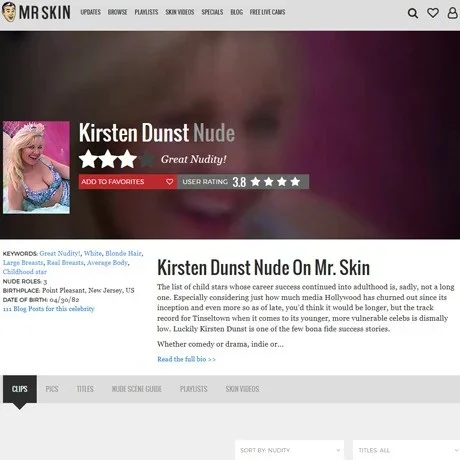This screenshot has width=460, height=460.
Task: Click the heart inside Add to Favorites
Action: tap(169, 182)
